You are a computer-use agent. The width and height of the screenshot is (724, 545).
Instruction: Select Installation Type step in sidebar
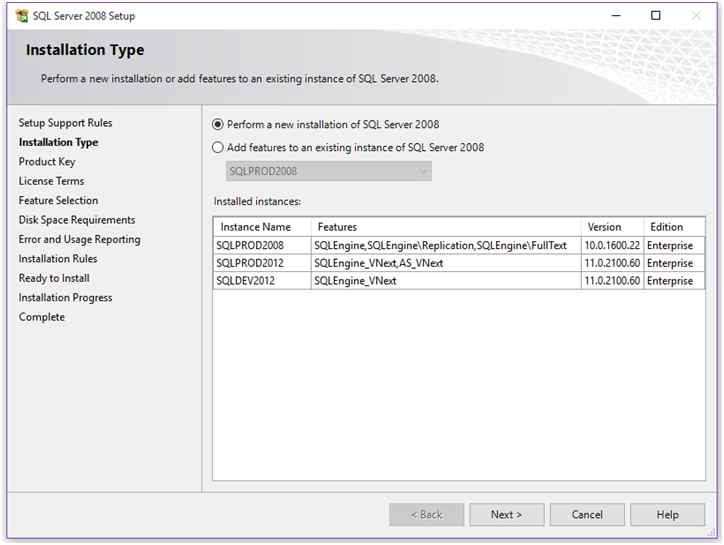58,142
